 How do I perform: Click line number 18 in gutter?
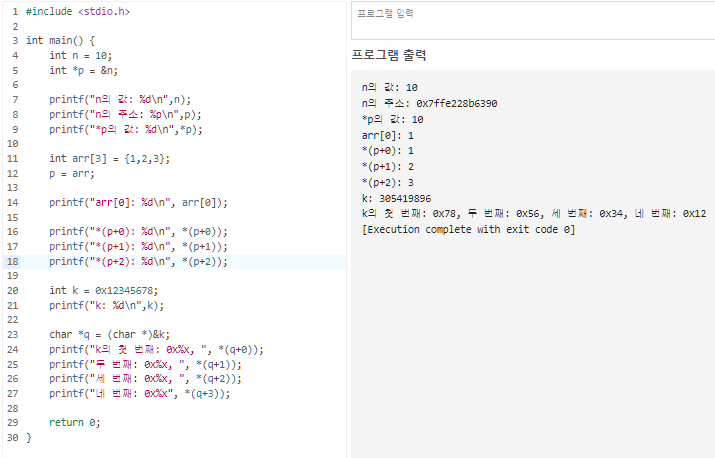pyautogui.click(x=13, y=262)
